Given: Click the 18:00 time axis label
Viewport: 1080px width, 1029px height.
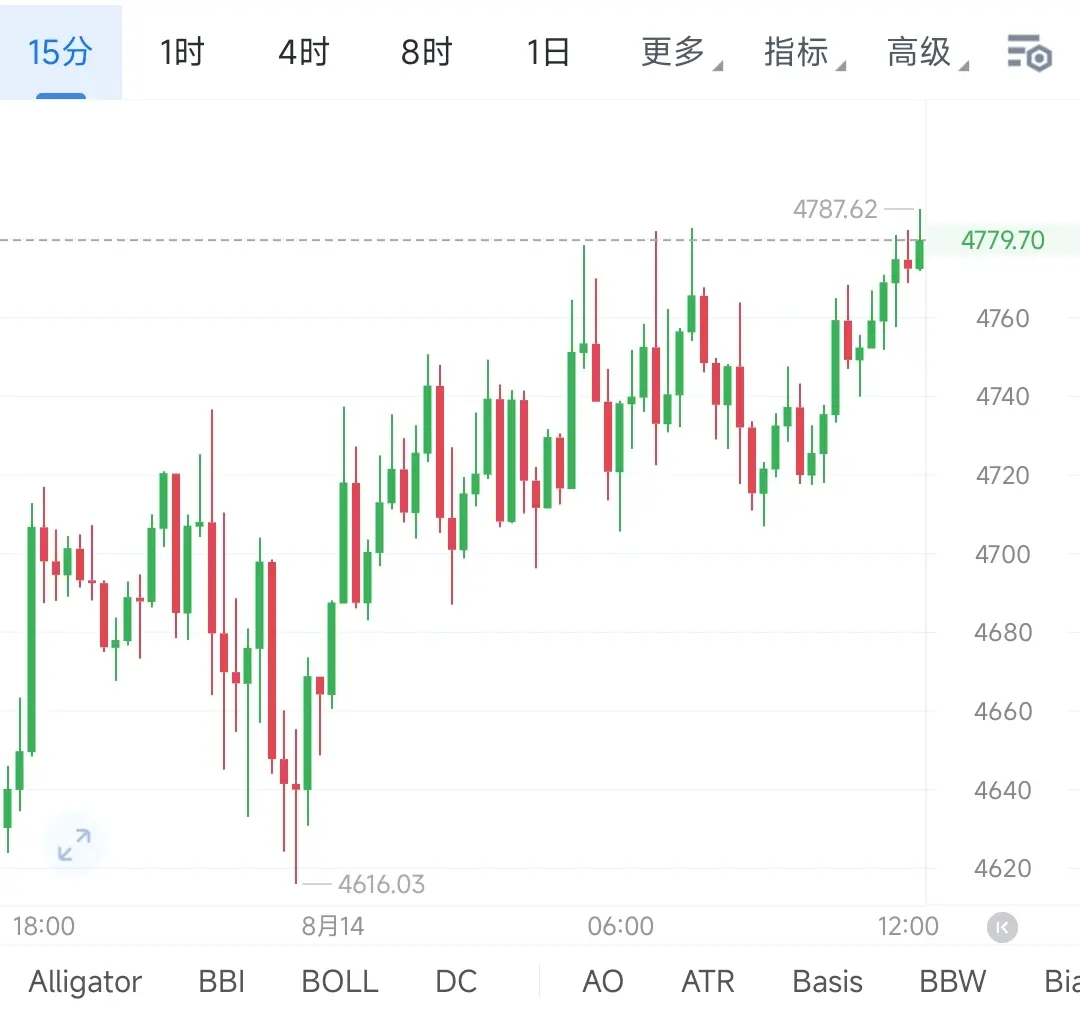Looking at the screenshot, I should [x=43, y=926].
